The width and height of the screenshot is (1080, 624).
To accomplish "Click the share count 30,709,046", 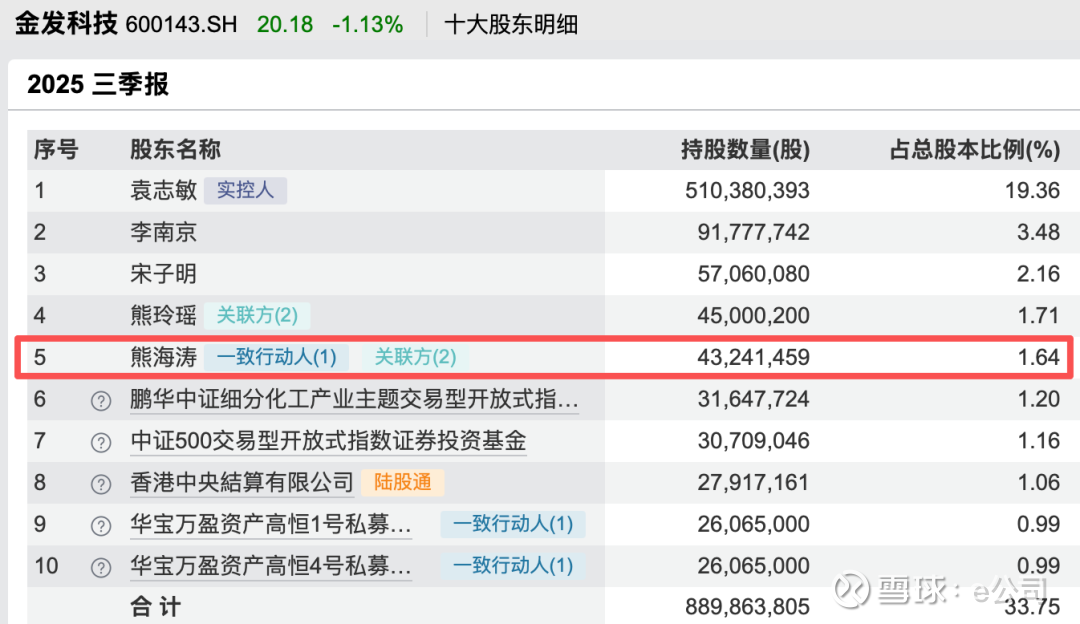I will tap(754, 441).
